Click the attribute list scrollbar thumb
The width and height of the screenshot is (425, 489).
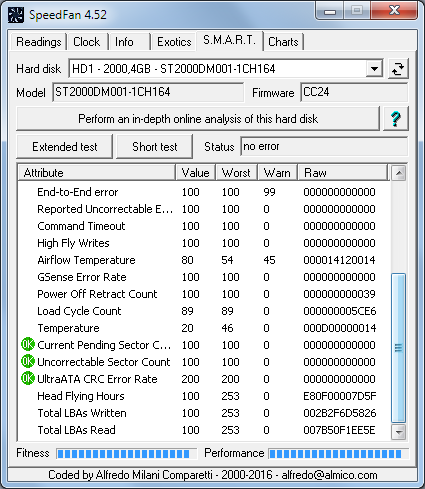(x=398, y=348)
